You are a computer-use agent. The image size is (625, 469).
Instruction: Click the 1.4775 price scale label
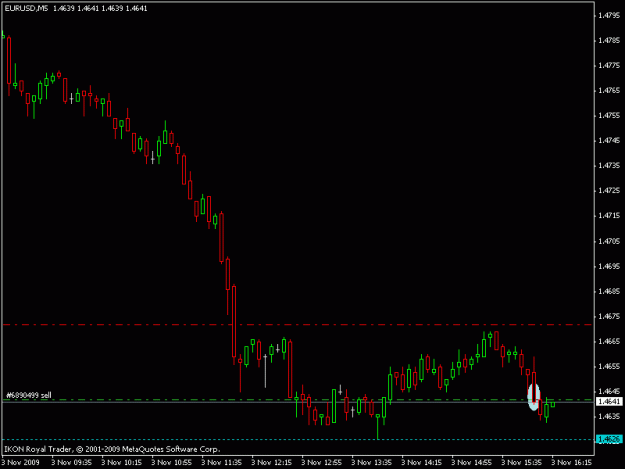(x=609, y=65)
